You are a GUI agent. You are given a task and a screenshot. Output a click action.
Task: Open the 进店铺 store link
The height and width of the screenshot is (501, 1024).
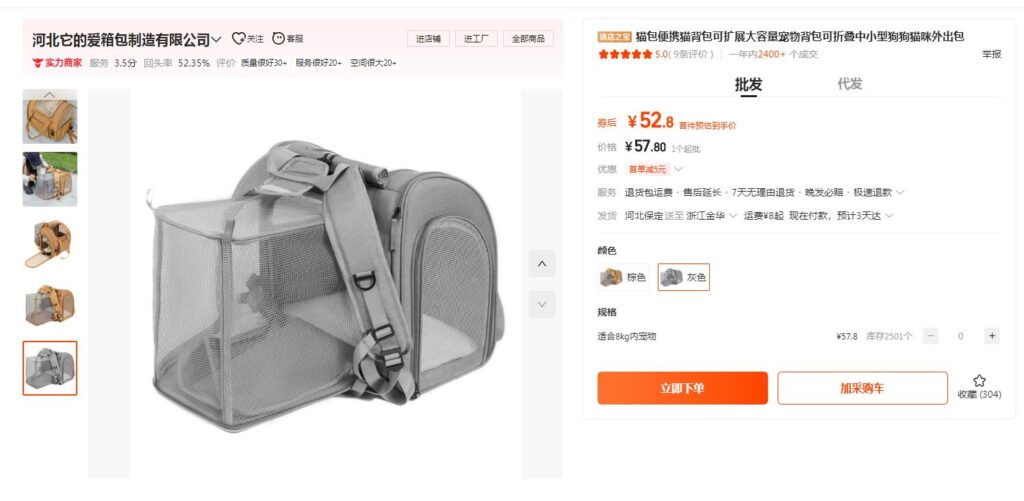pyautogui.click(x=428, y=39)
